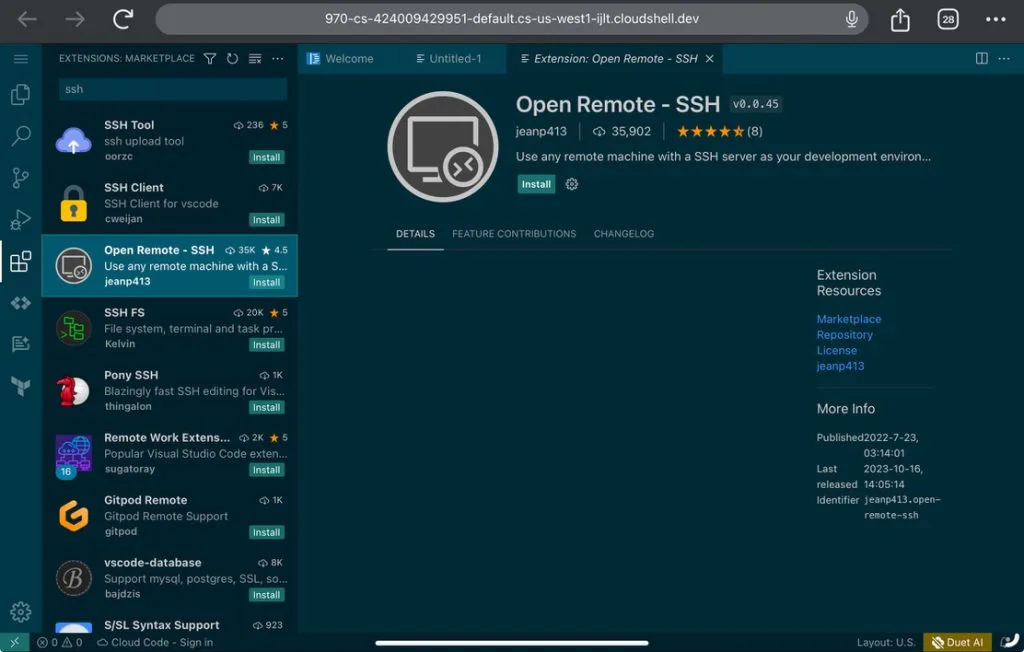The image size is (1024, 652).
Task: Click the five-star rating (8)
Action: [719, 131]
